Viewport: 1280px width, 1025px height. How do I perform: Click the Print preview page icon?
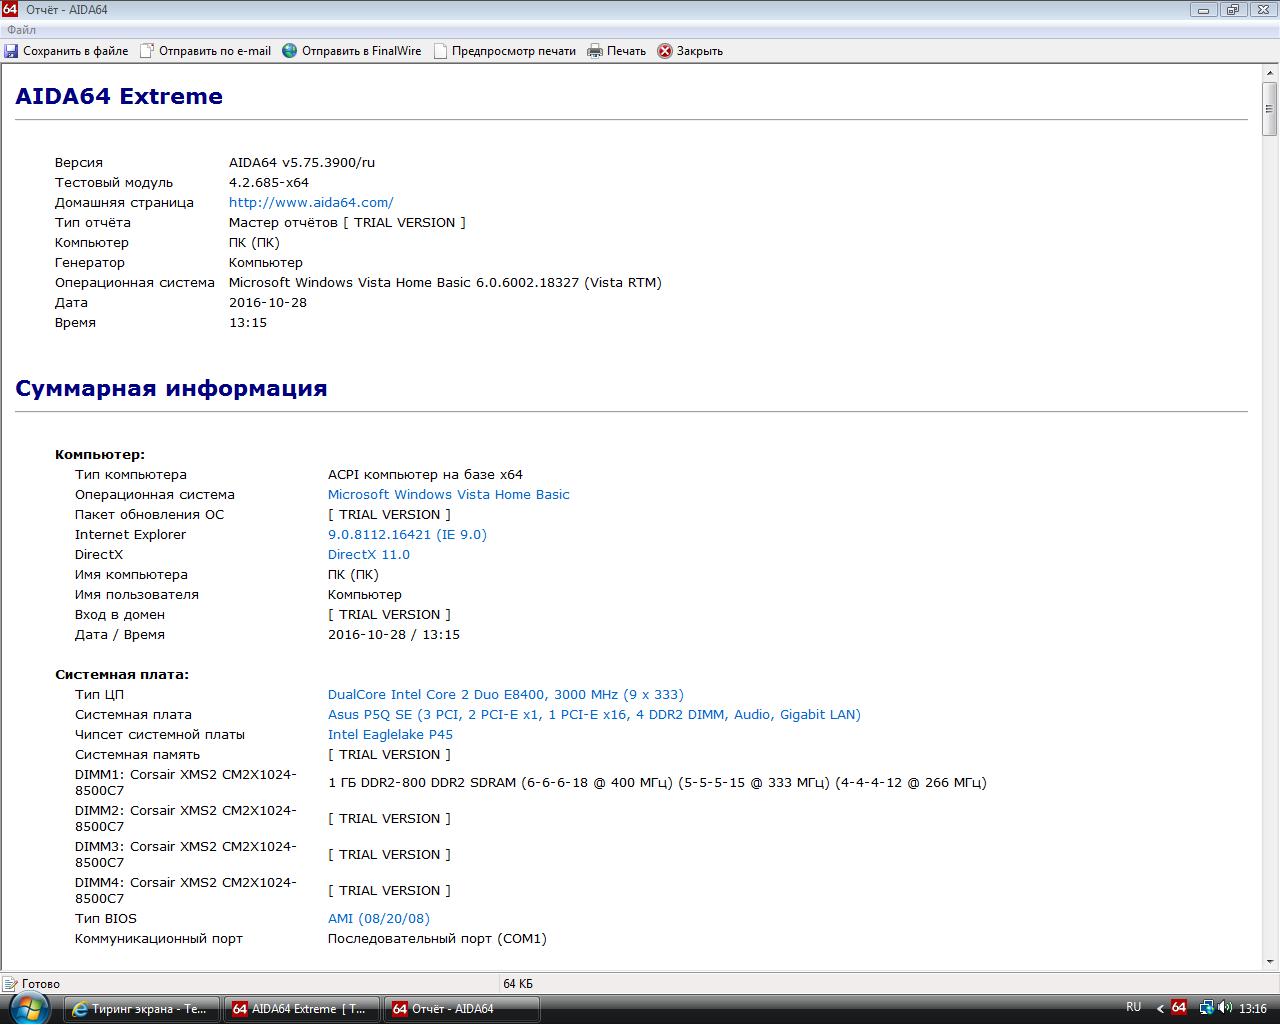coord(440,51)
